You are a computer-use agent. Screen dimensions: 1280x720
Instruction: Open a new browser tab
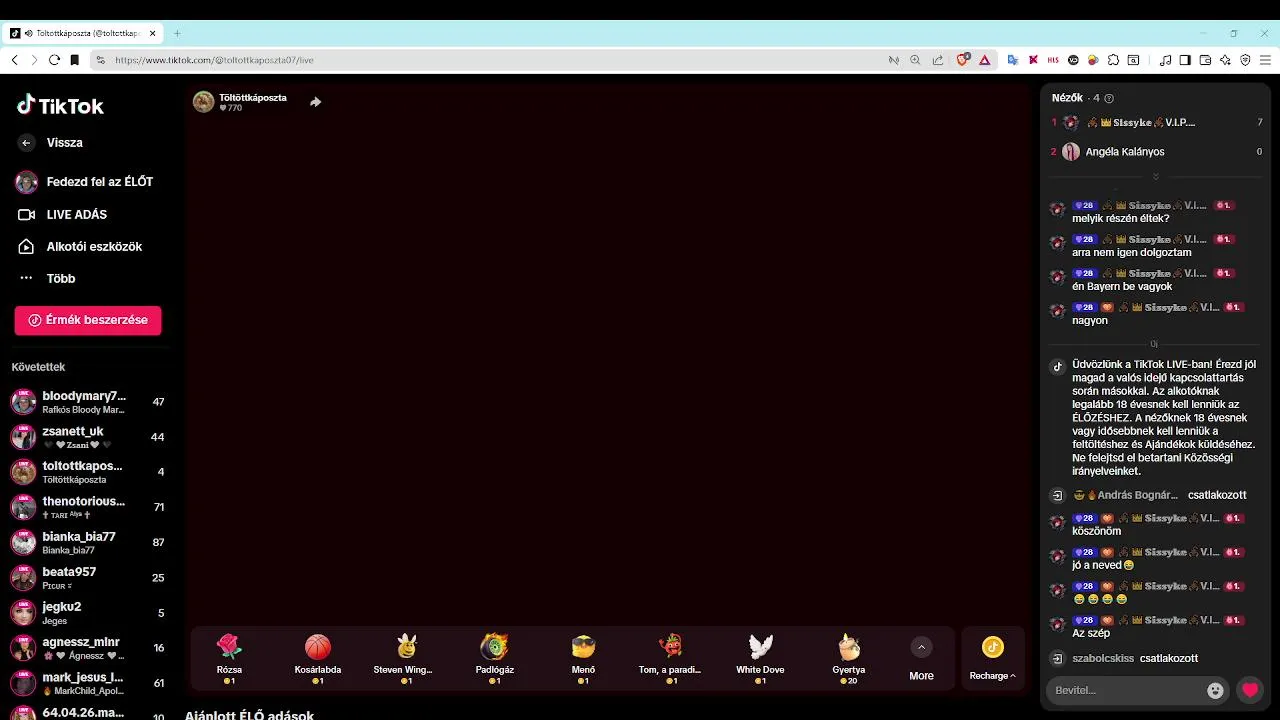(x=177, y=33)
